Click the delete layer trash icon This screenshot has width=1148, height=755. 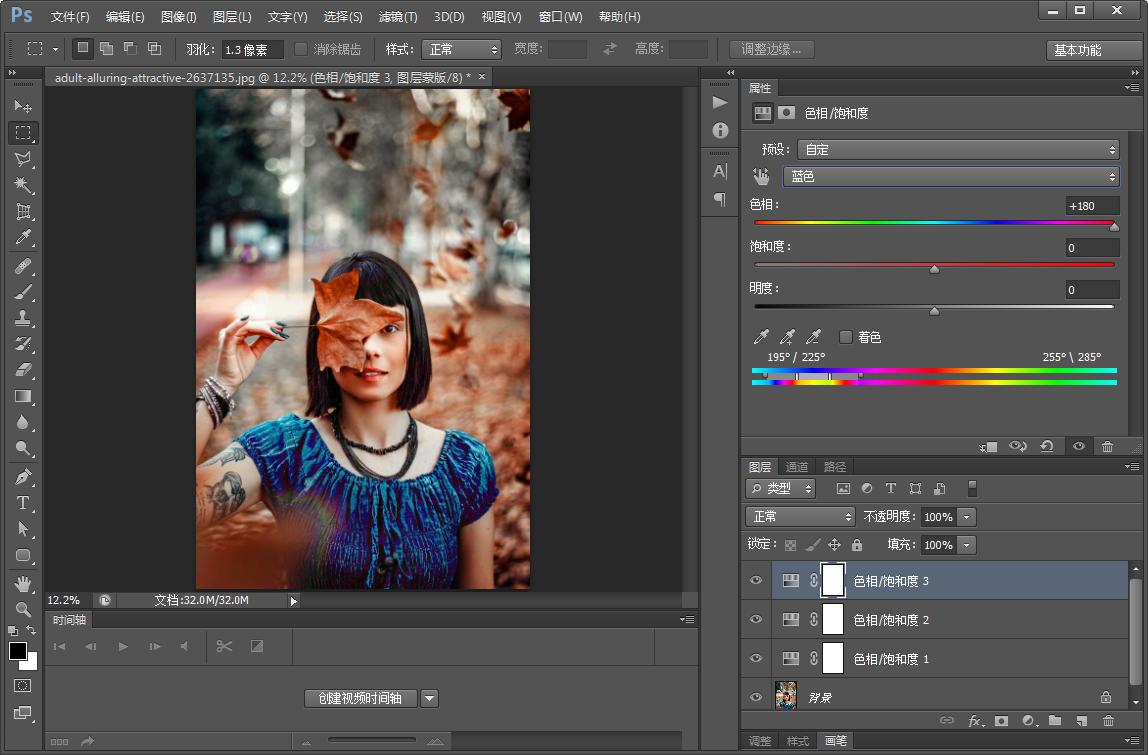[1107, 721]
